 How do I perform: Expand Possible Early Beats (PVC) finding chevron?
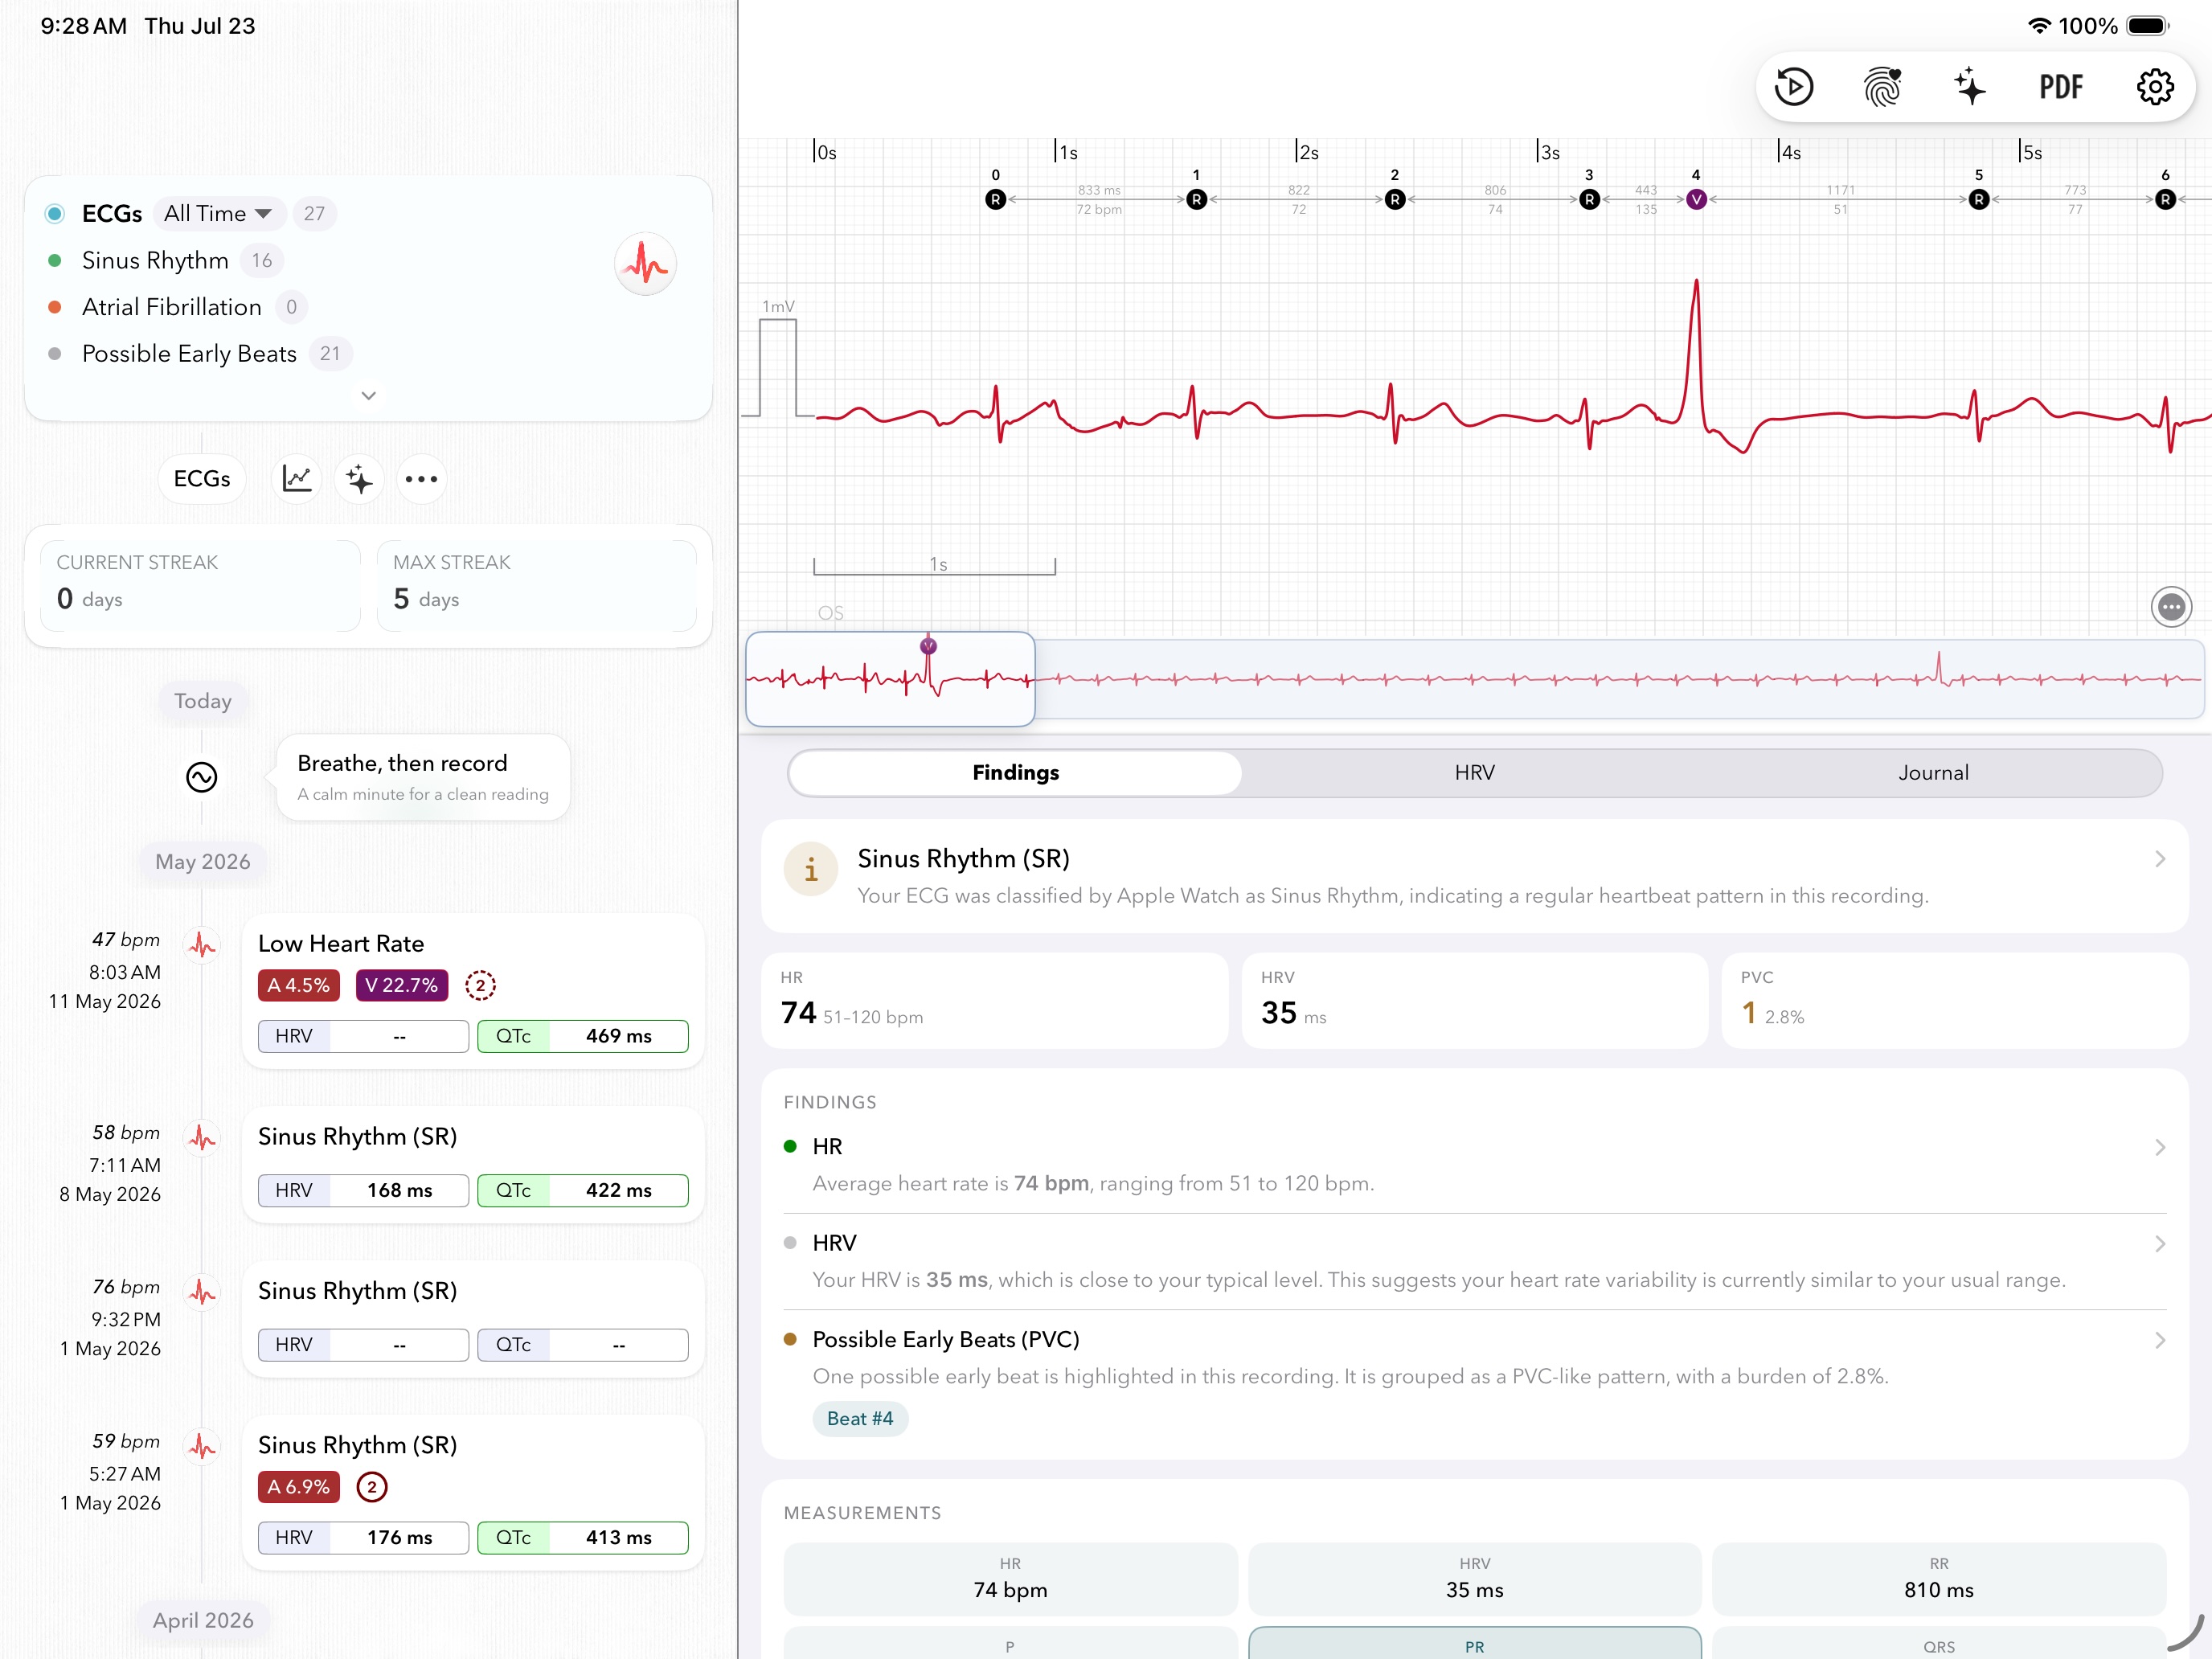pos(2160,1340)
